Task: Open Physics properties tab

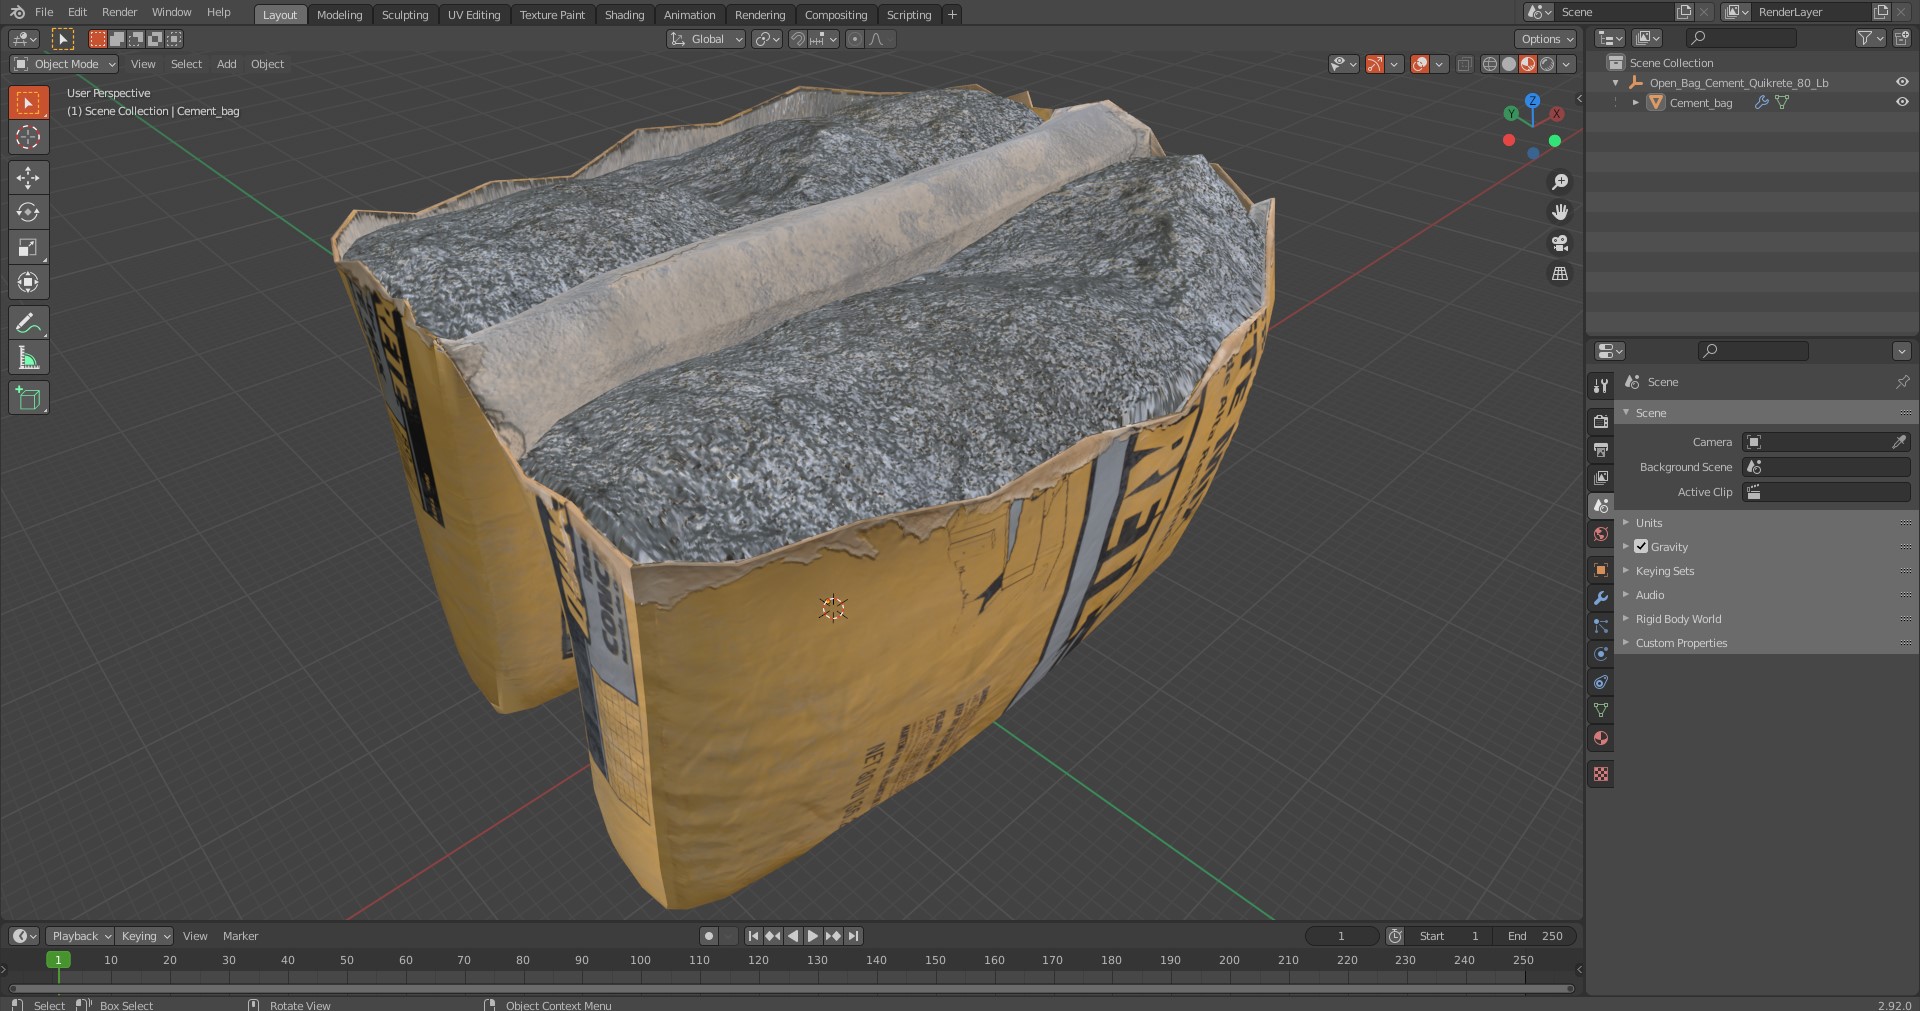Action: click(1601, 654)
